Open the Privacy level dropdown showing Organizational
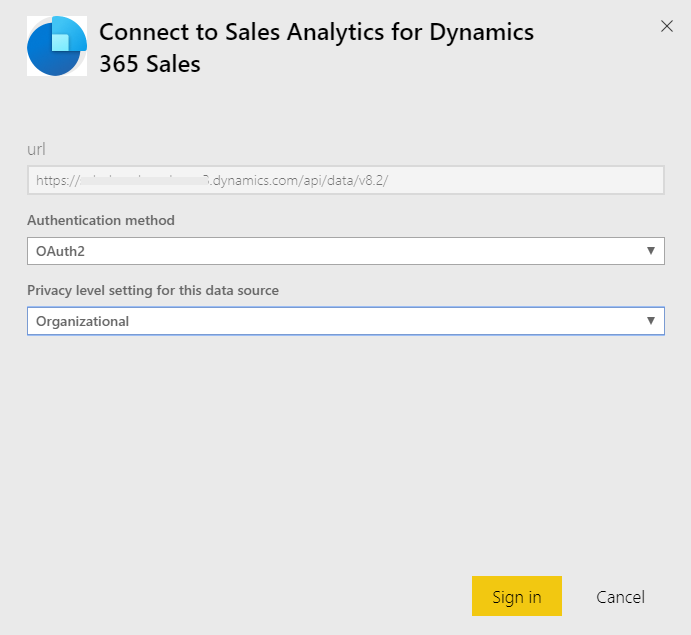 coord(346,321)
